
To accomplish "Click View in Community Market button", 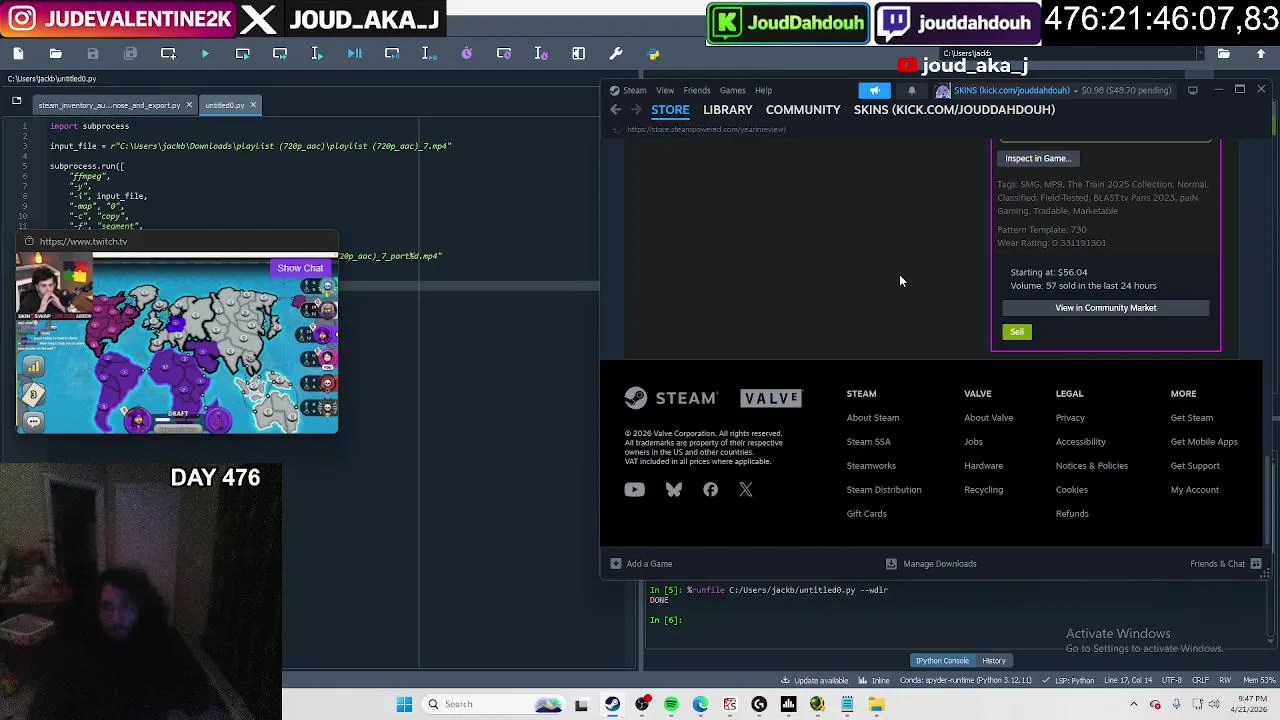I will click(1105, 308).
